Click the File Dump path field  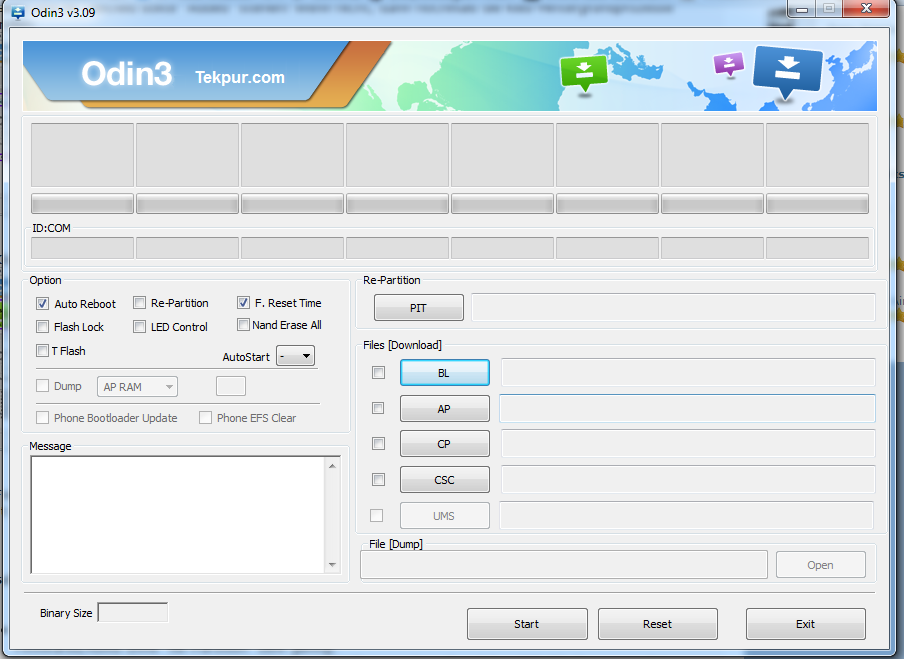click(x=564, y=564)
